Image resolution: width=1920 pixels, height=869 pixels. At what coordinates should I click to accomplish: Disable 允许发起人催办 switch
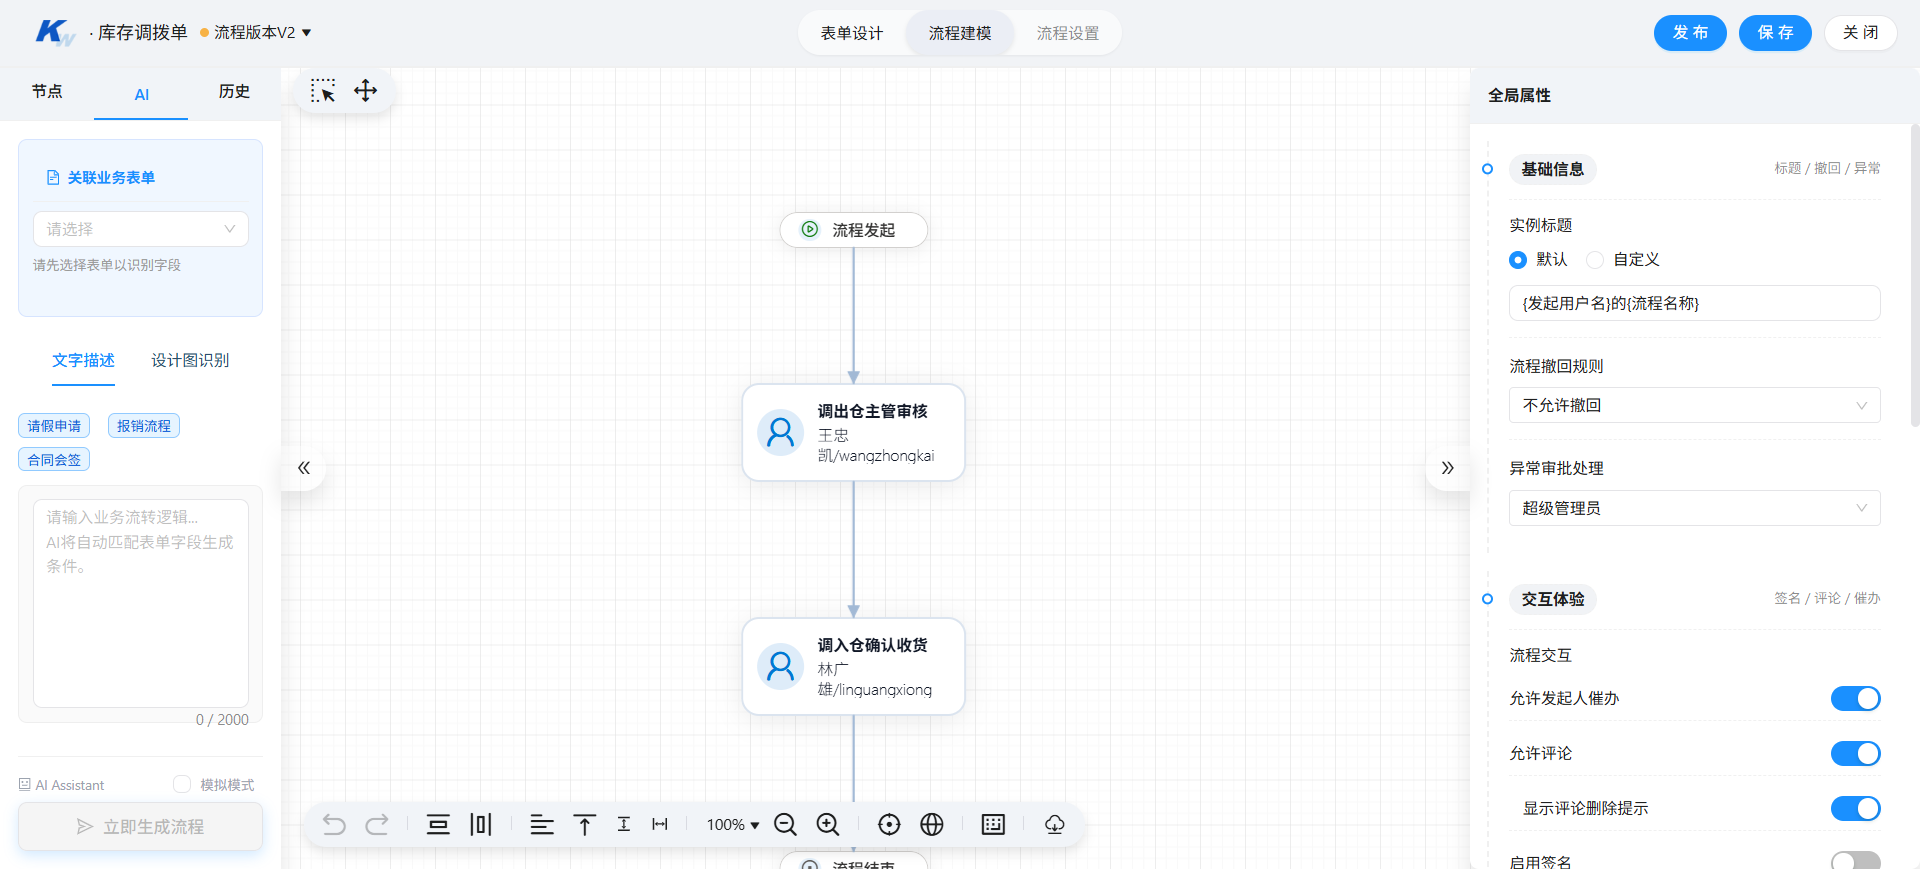(1855, 699)
